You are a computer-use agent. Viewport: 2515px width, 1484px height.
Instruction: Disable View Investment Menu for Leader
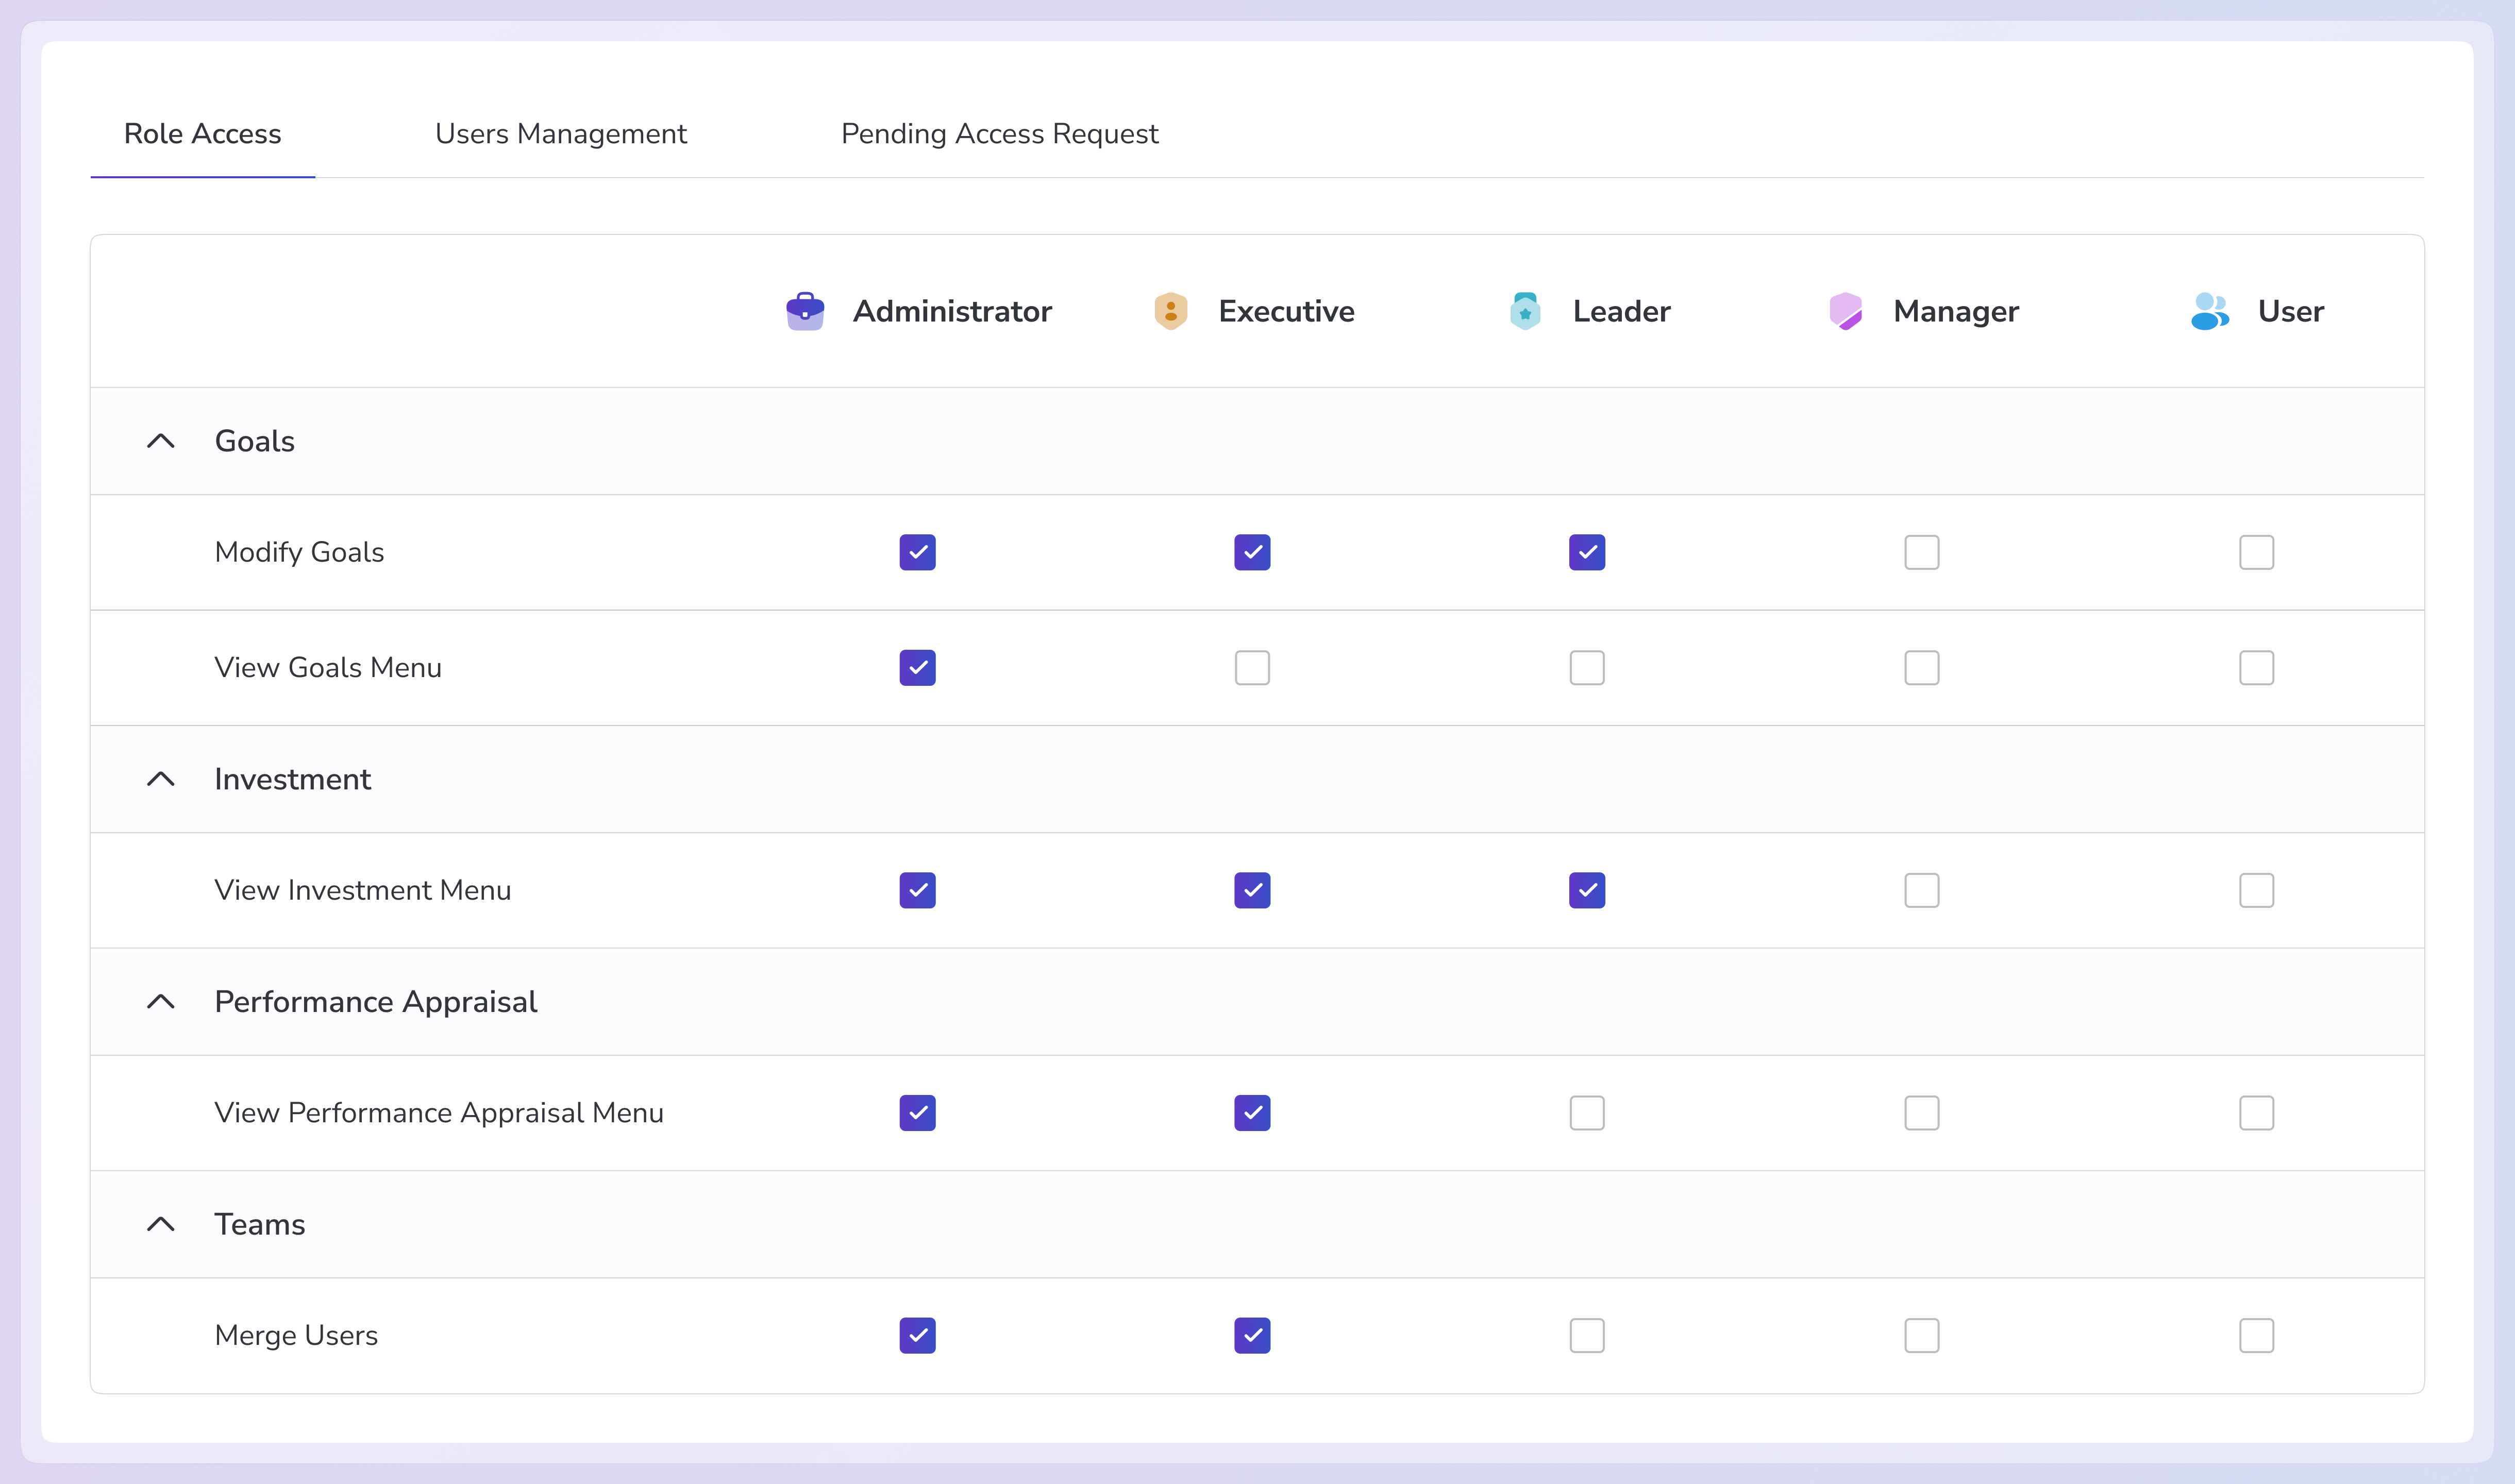pyautogui.click(x=1587, y=890)
